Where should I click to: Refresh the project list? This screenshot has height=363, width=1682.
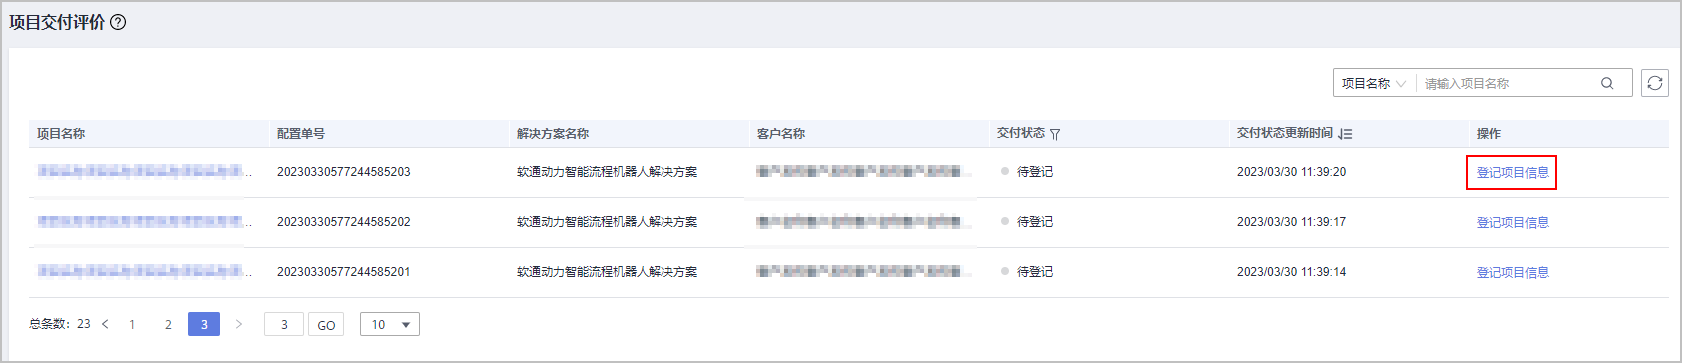1655,83
